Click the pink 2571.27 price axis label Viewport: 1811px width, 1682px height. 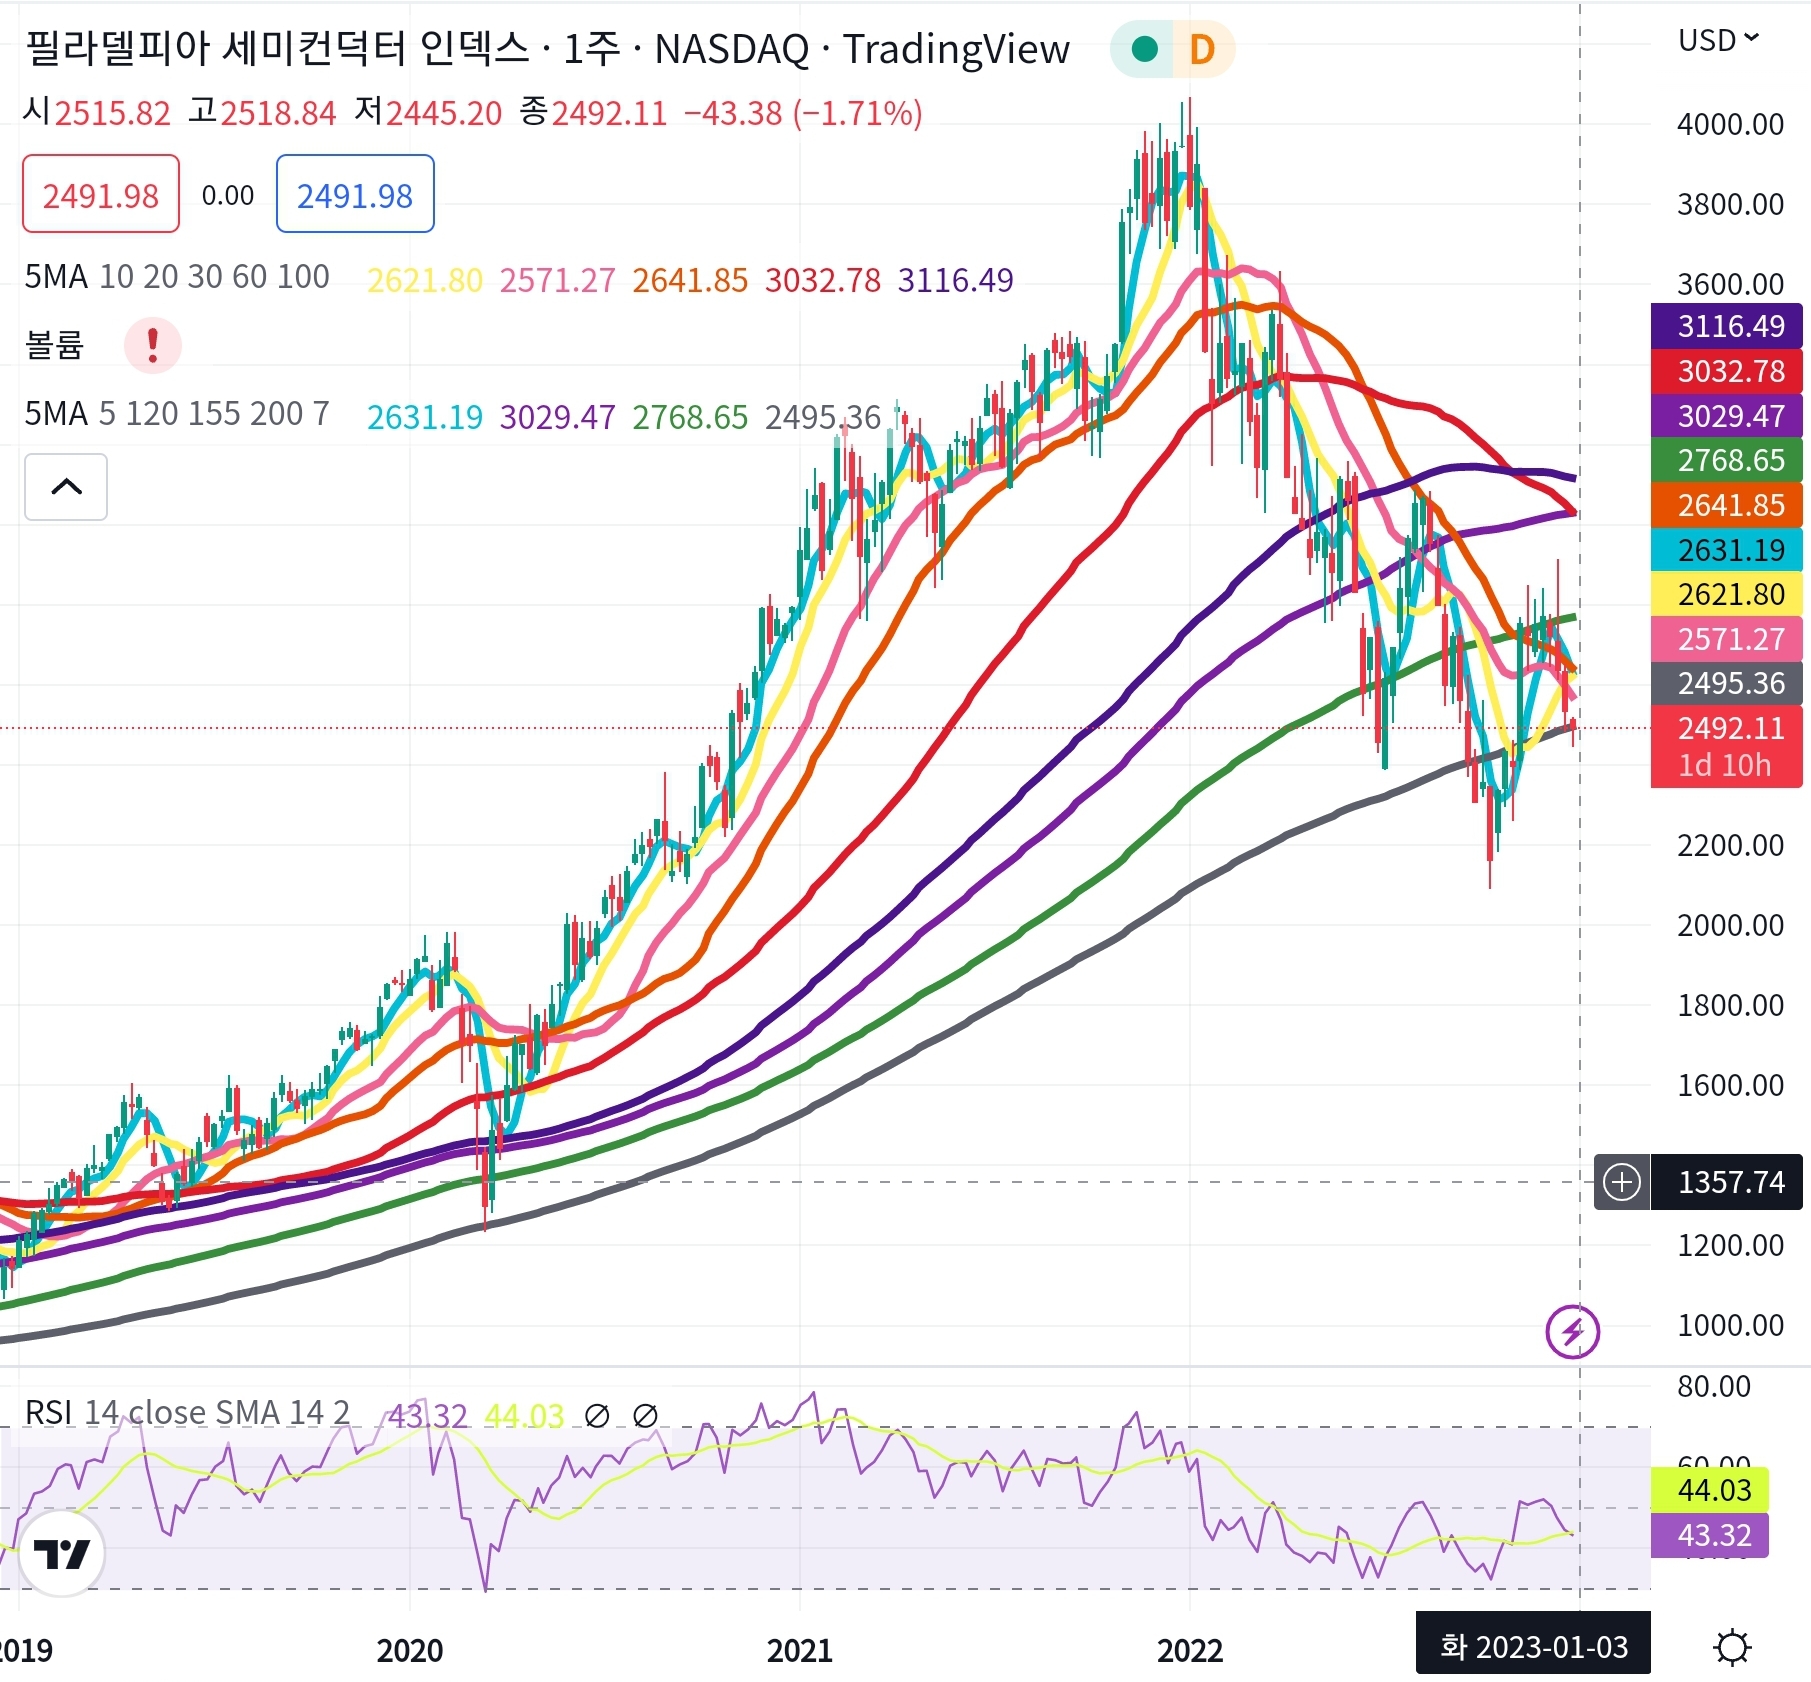click(1727, 639)
